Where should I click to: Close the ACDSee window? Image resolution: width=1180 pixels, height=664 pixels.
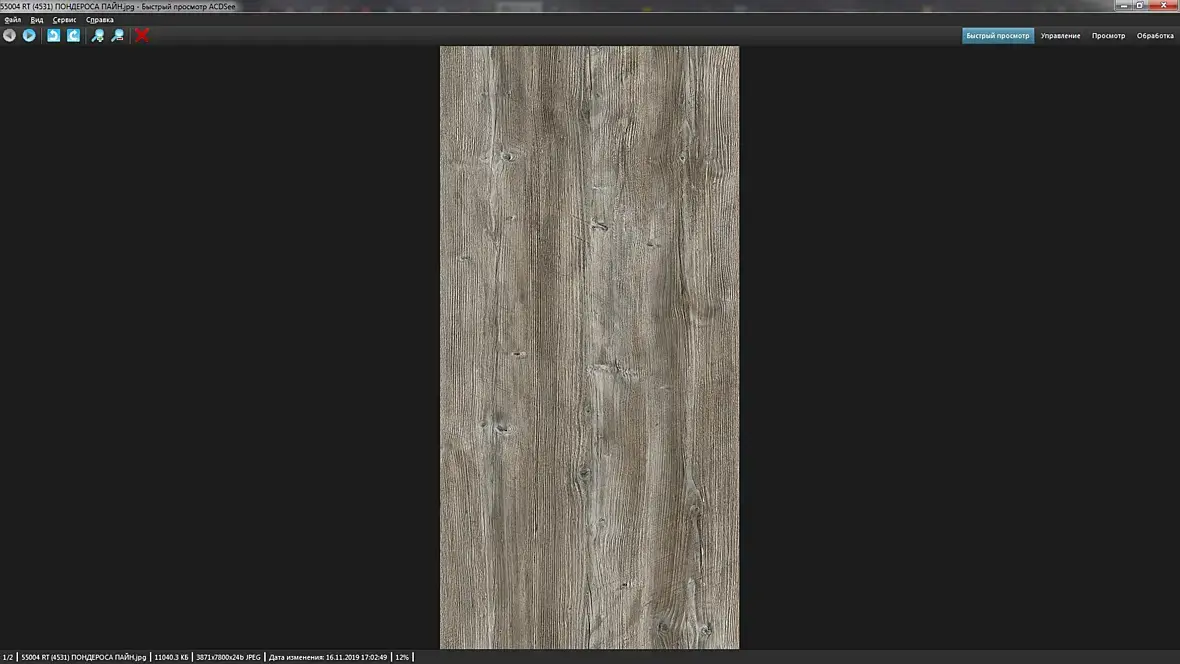coord(1163,5)
